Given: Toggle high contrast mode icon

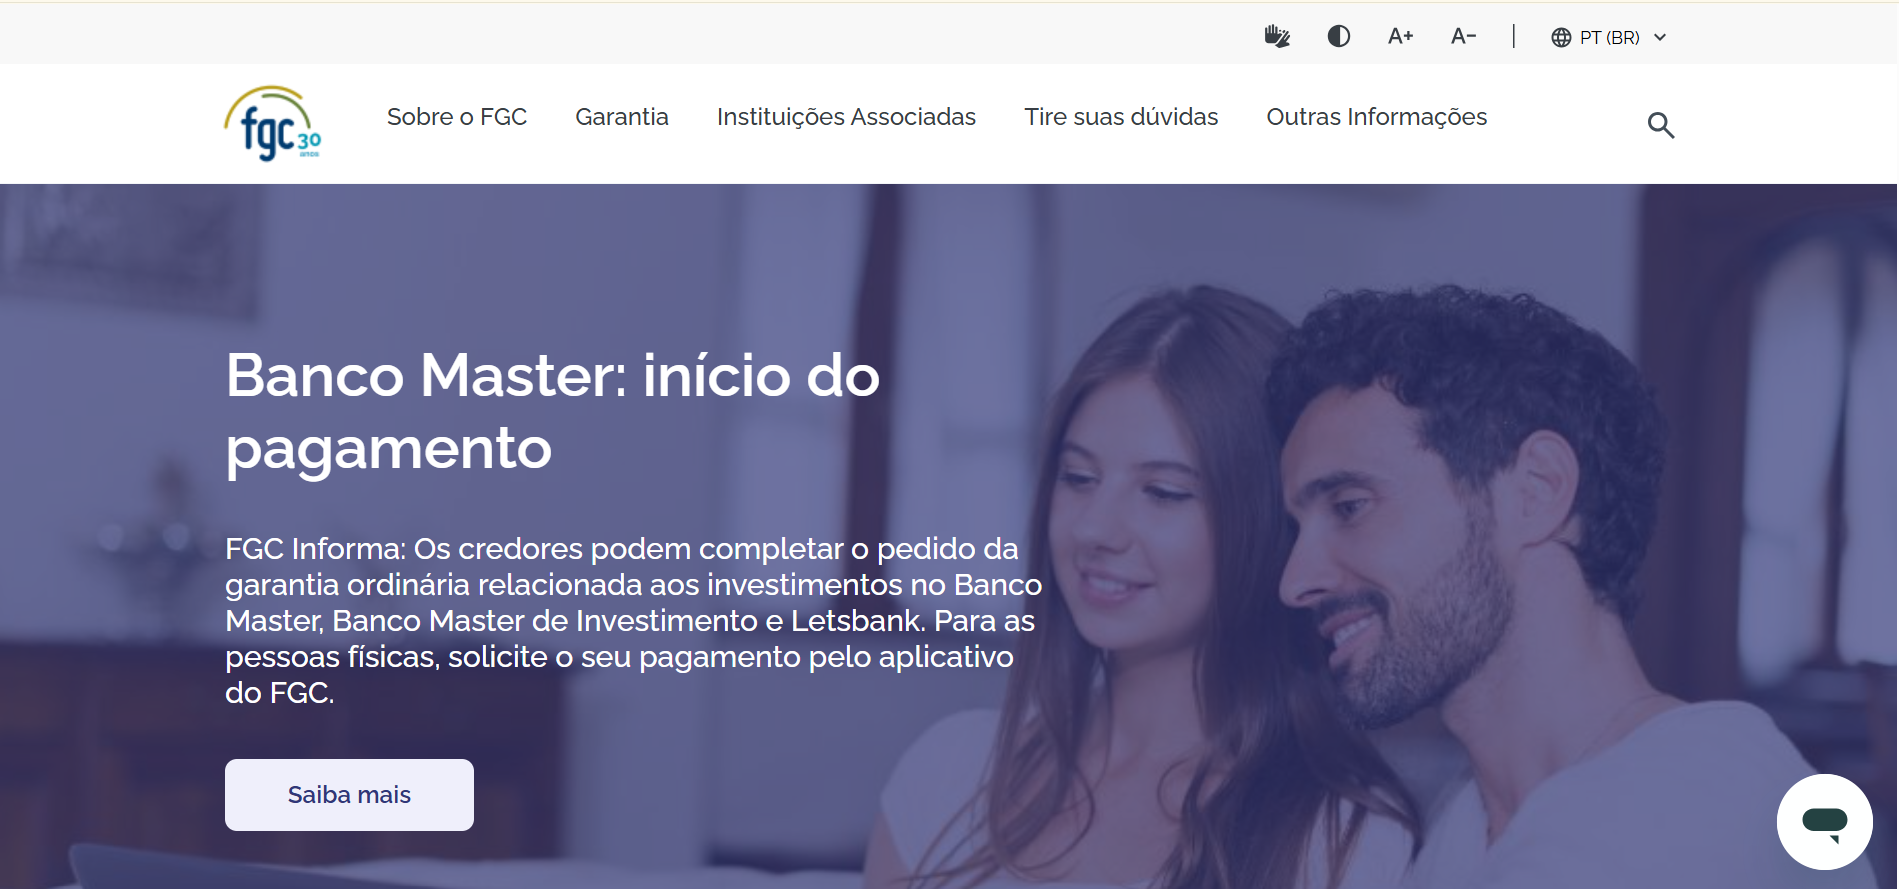Looking at the screenshot, I should click(1339, 37).
